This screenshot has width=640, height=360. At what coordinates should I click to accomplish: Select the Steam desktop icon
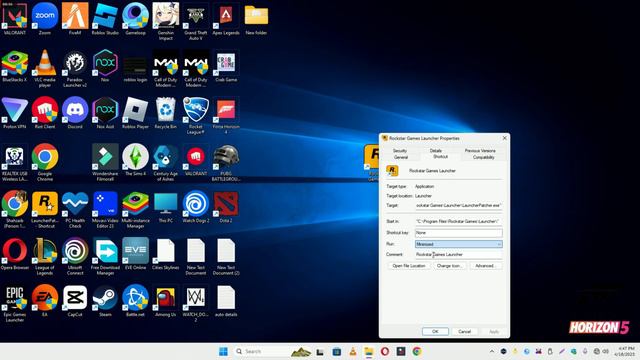(x=105, y=301)
